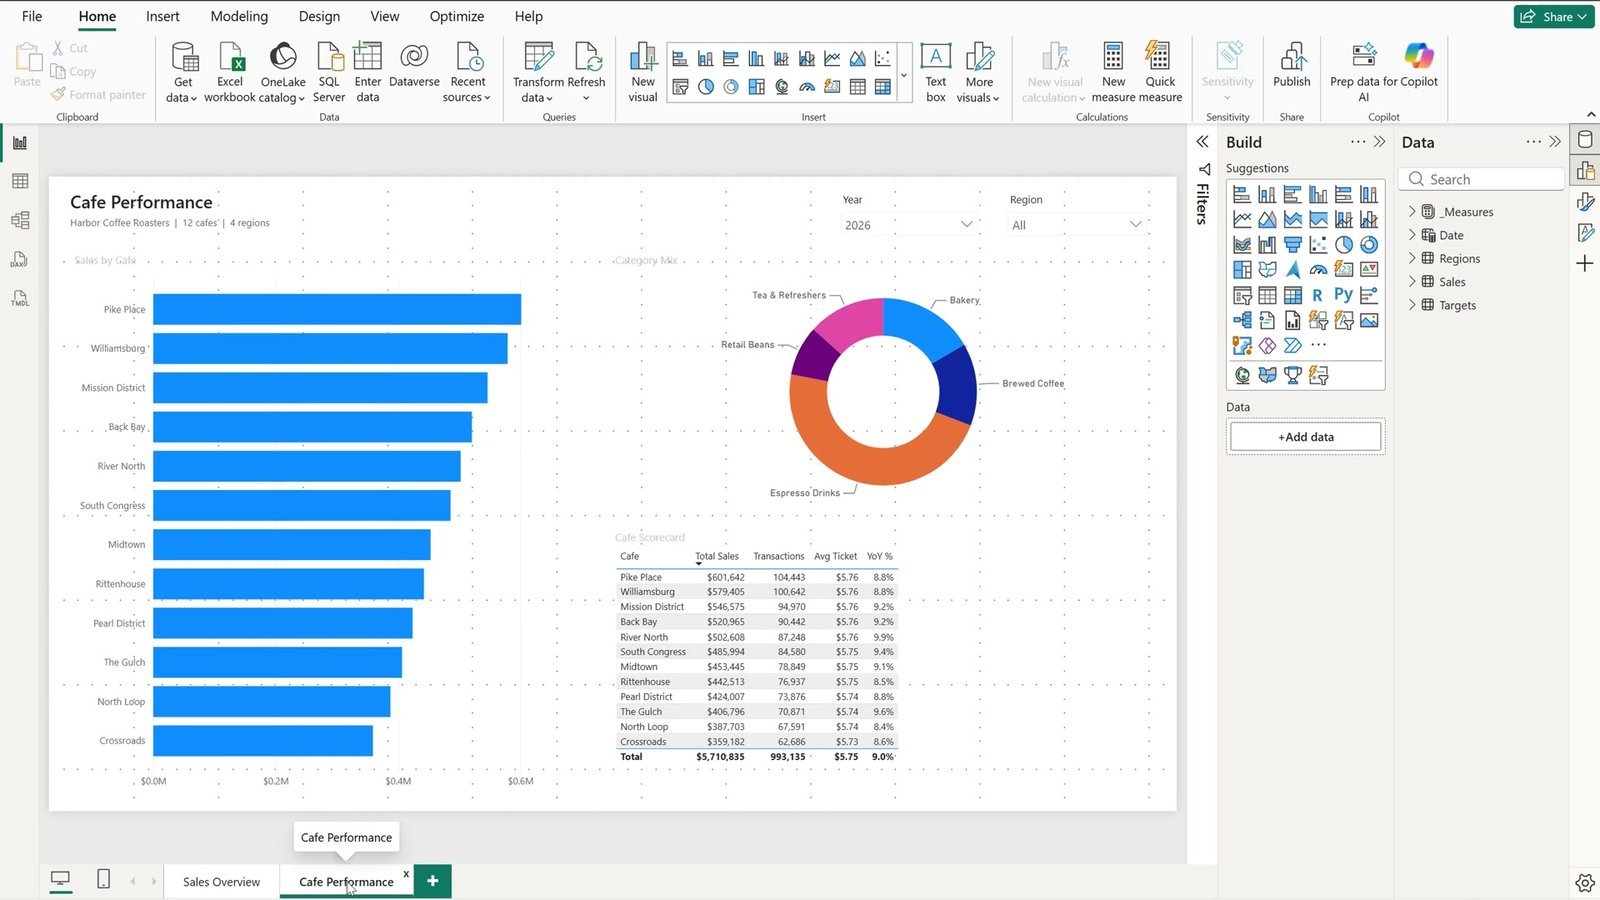The height and width of the screenshot is (900, 1600).
Task: Choose the funnel chart visual
Action: [x=1293, y=244]
